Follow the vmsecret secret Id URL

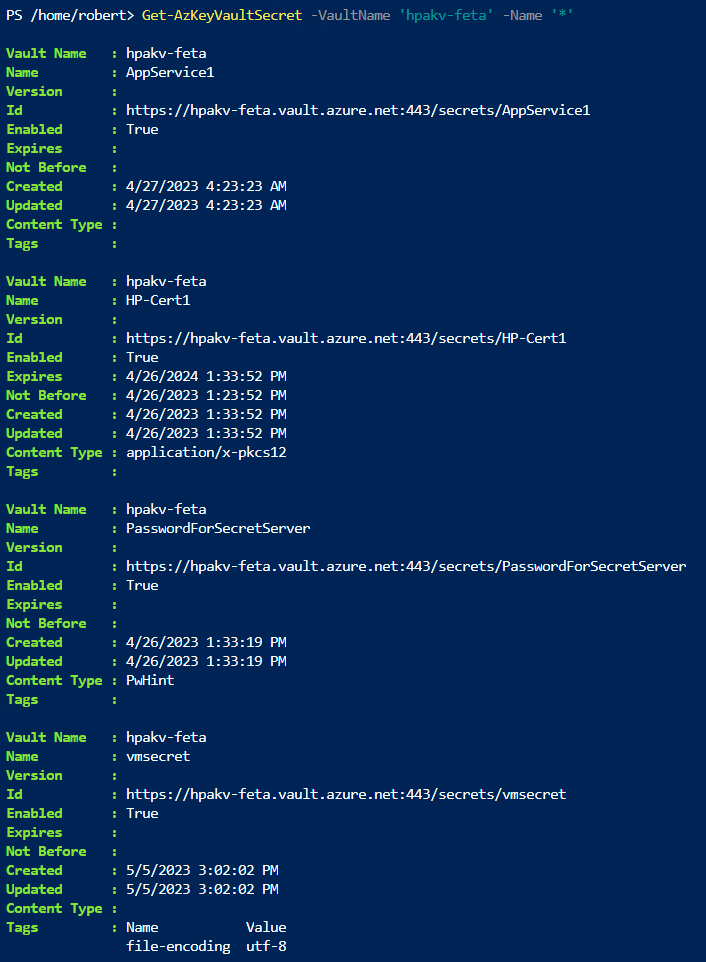pos(346,794)
